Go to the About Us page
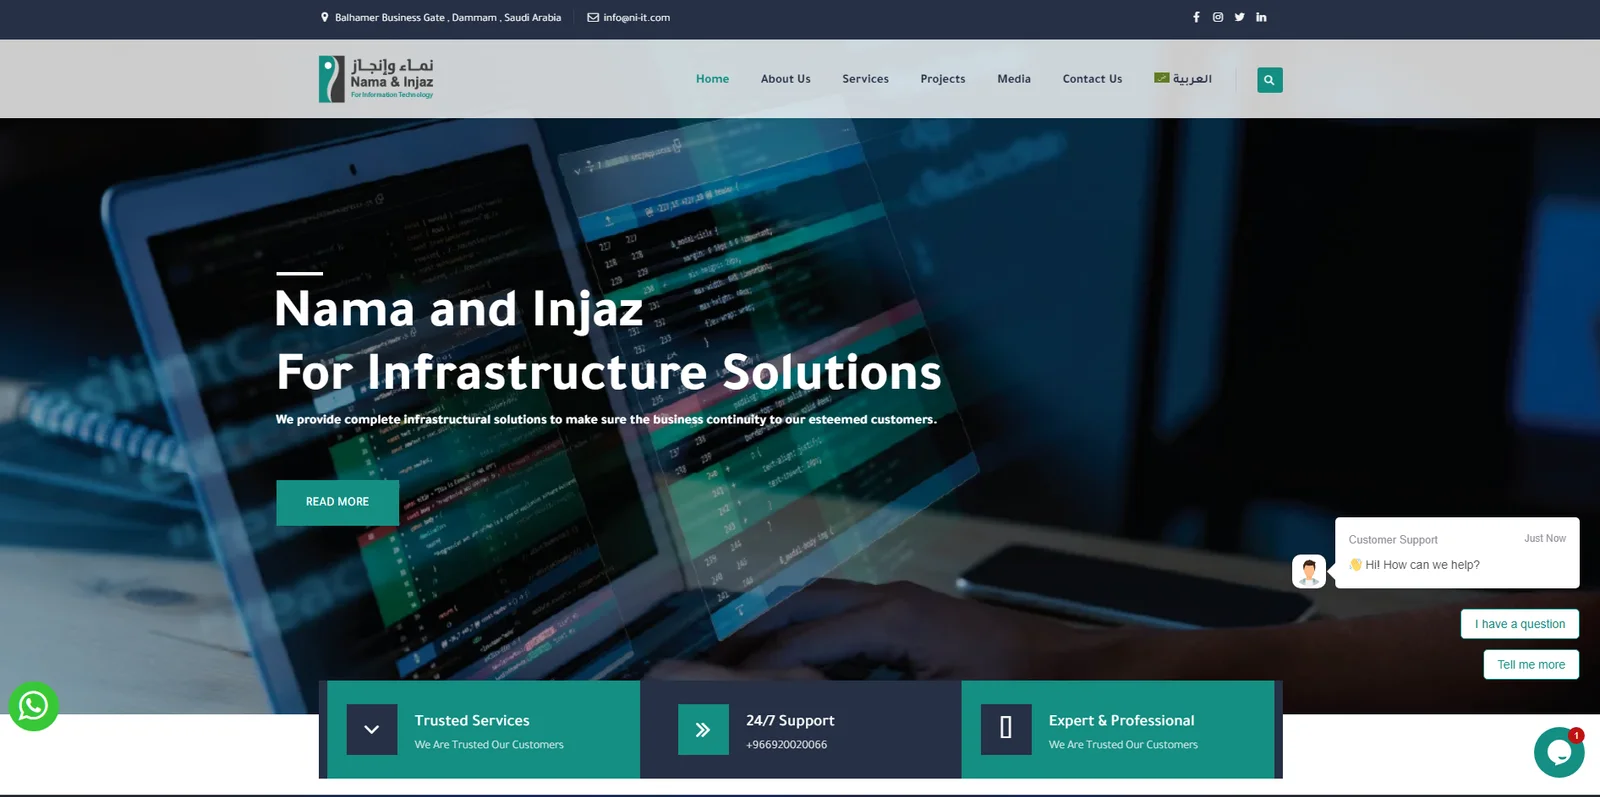1600x797 pixels. tap(785, 79)
